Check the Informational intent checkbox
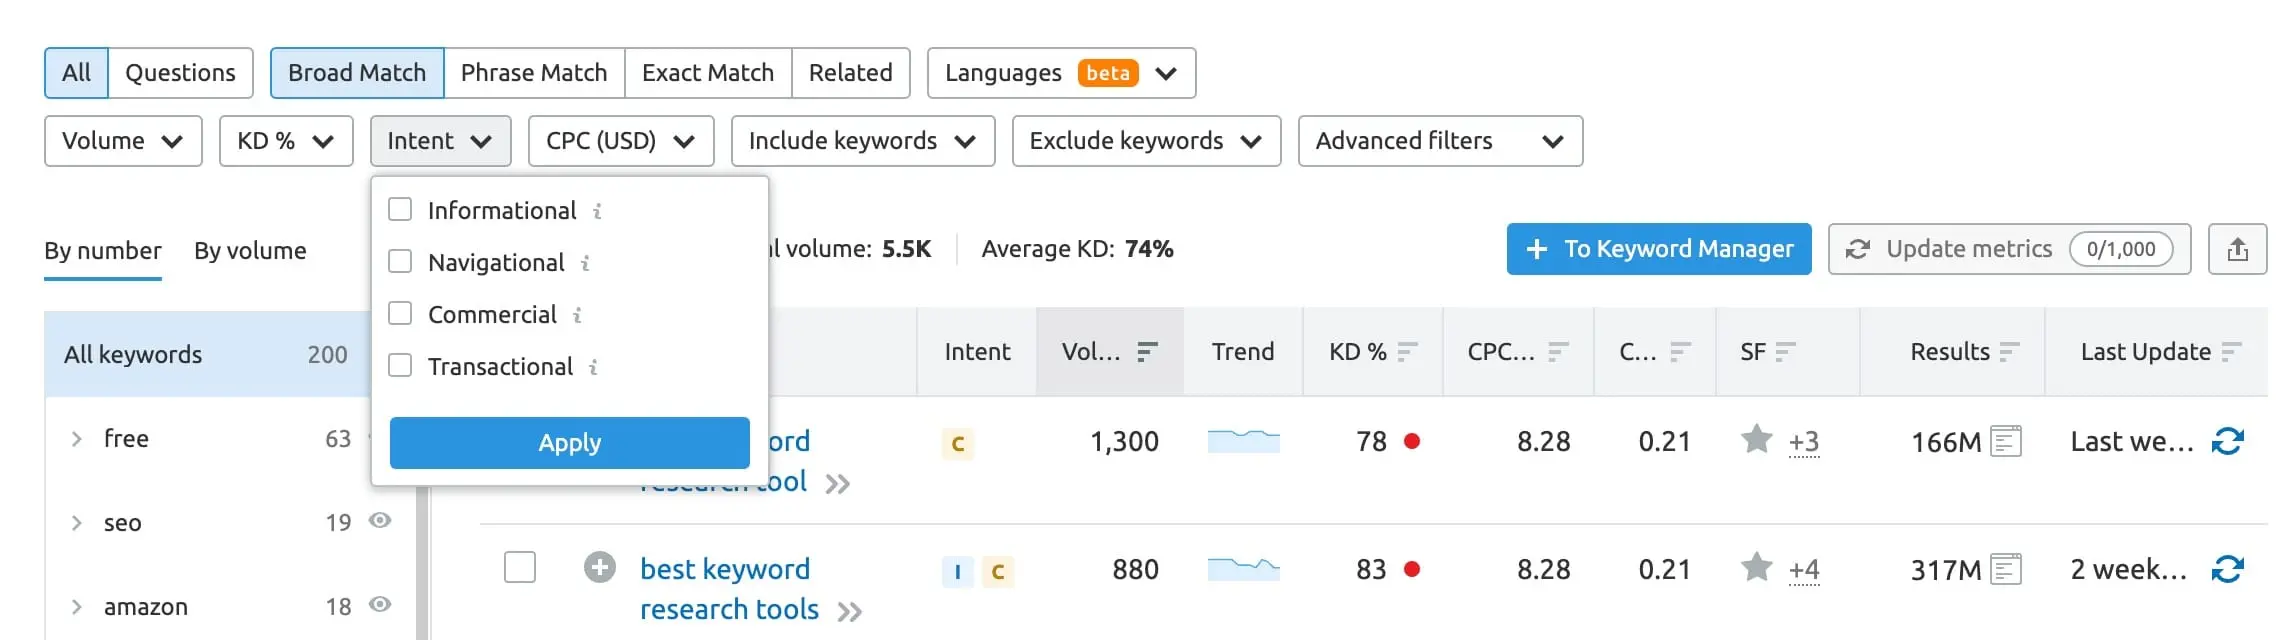Viewport: 2284px width, 640px height. click(400, 210)
